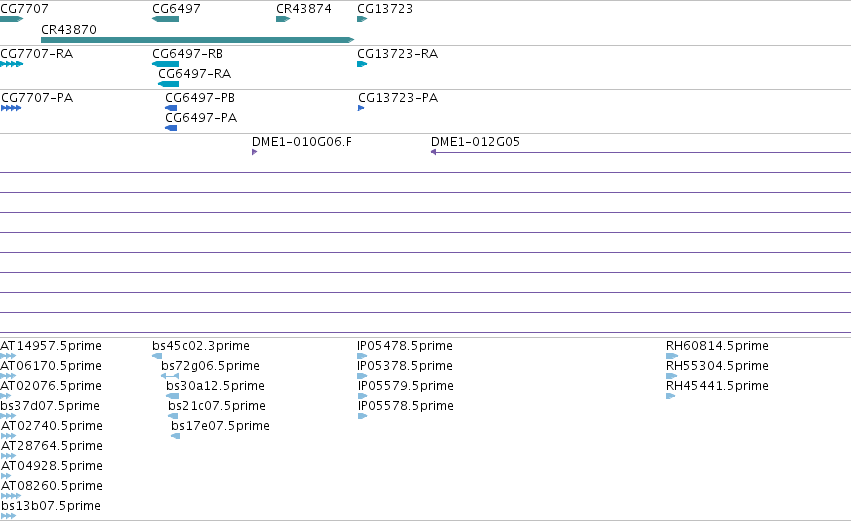This screenshot has width=851, height=521.
Task: Click the bs45c02.3prime feature label
Action: 201,346
